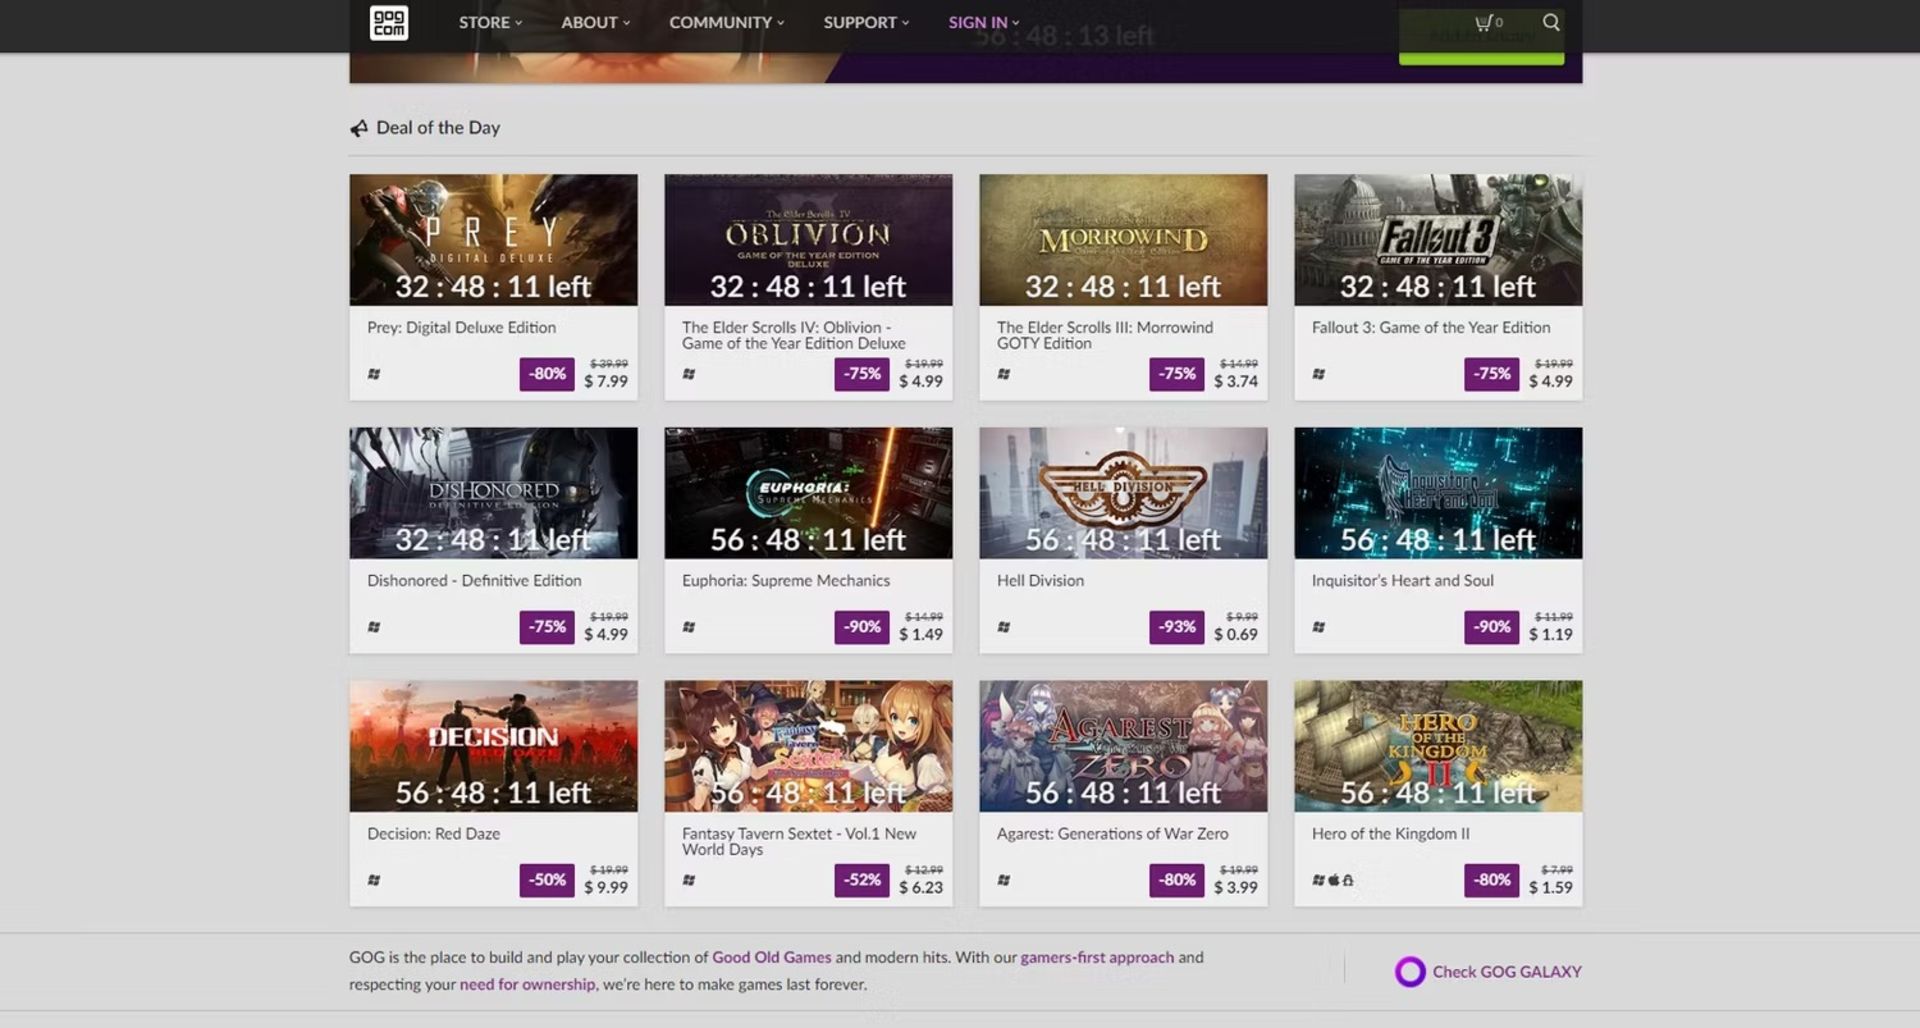The width and height of the screenshot is (1920, 1028).
Task: Click Windows icon on Inquisitor's Heart card
Action: 1319,627
